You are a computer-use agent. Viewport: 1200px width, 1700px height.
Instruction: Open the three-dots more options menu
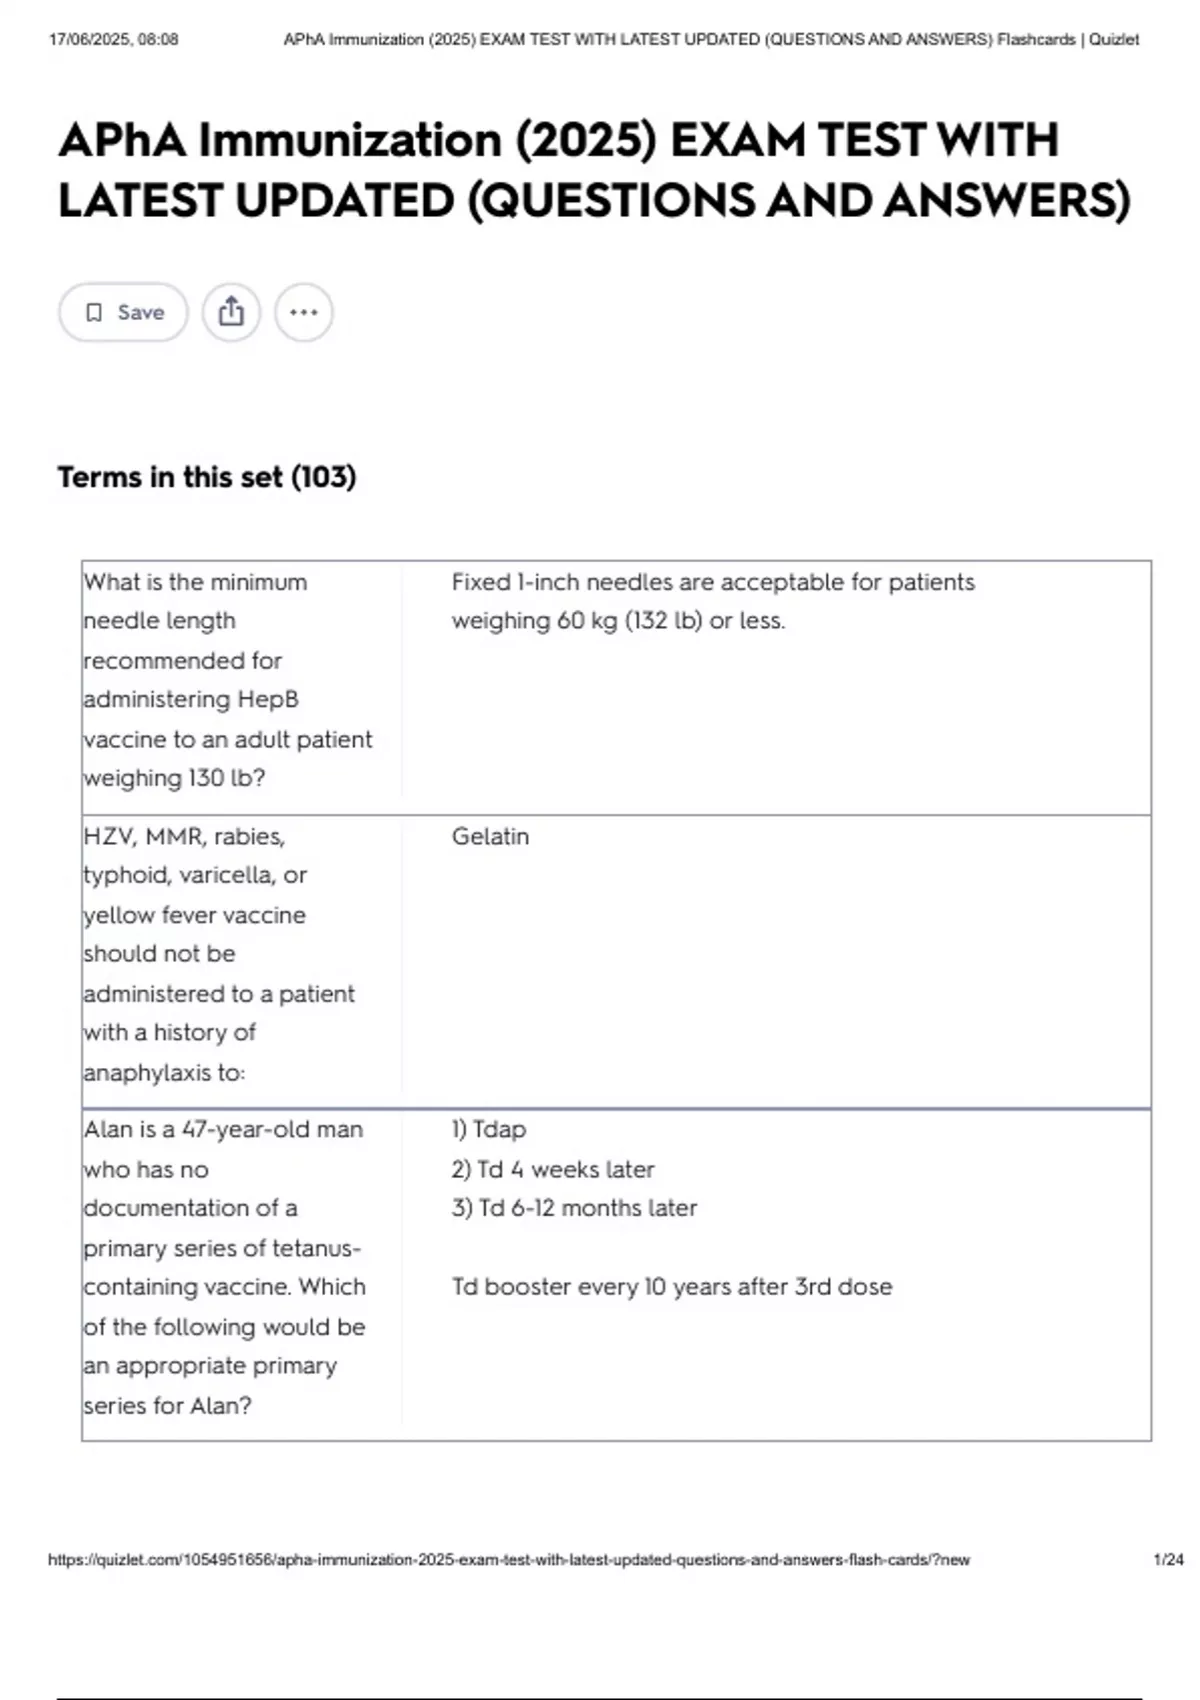[304, 312]
